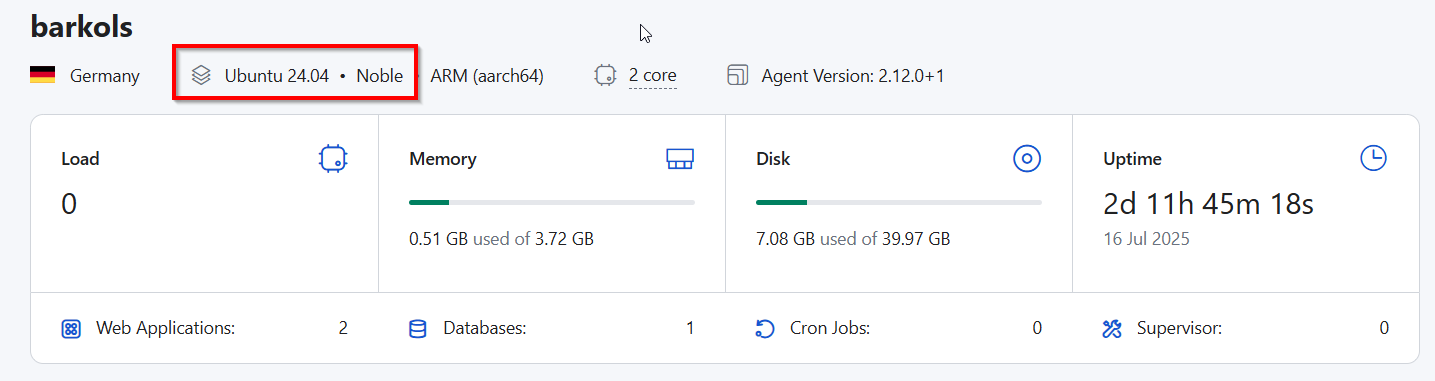The width and height of the screenshot is (1435, 381).
Task: Click the Memory card RAM icon
Action: coord(680,158)
